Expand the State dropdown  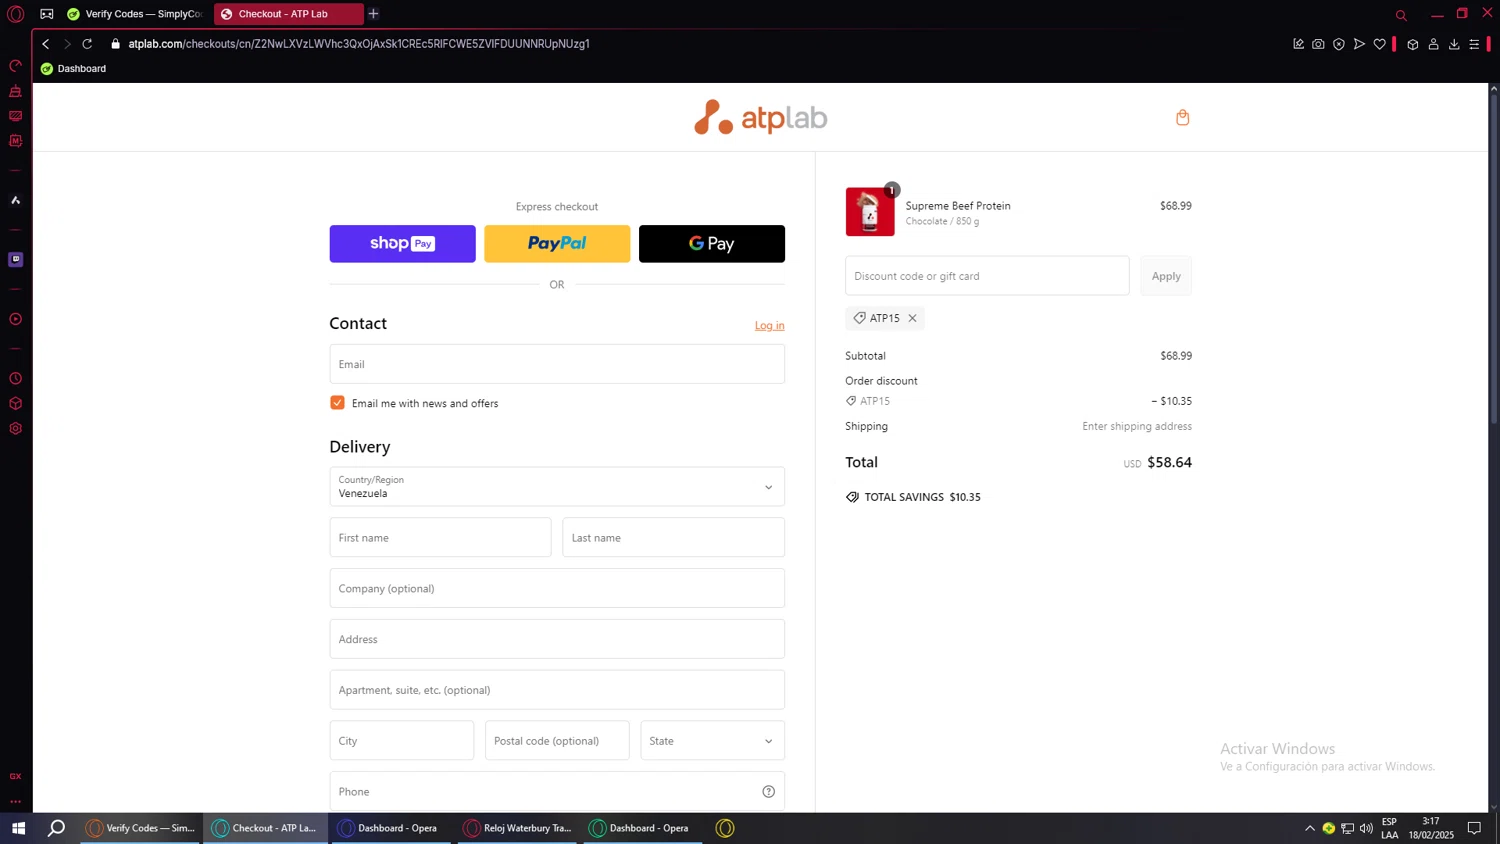click(x=712, y=741)
